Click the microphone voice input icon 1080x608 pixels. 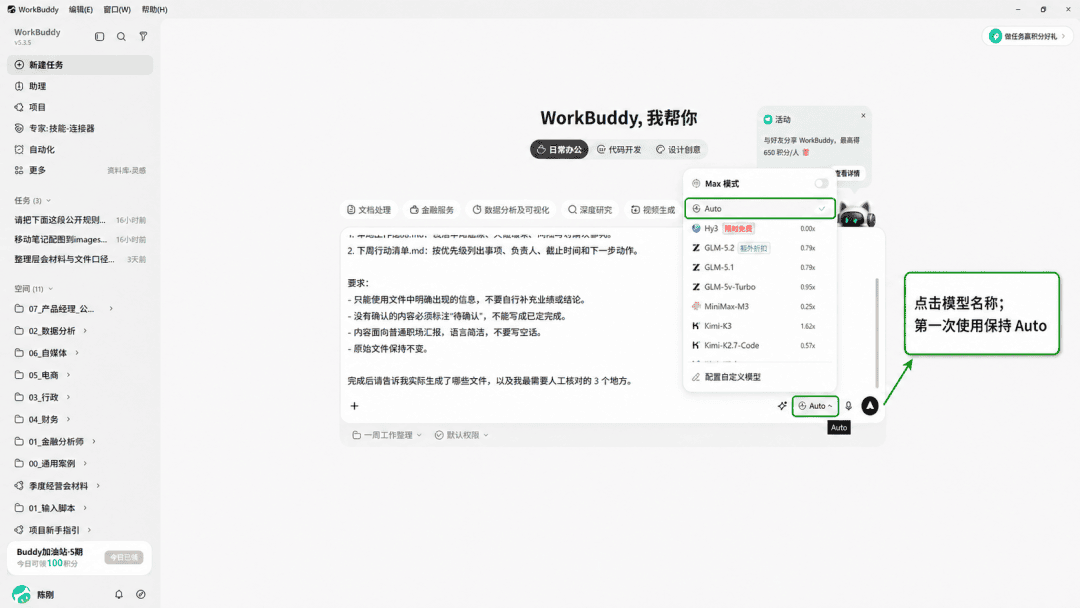click(849, 406)
